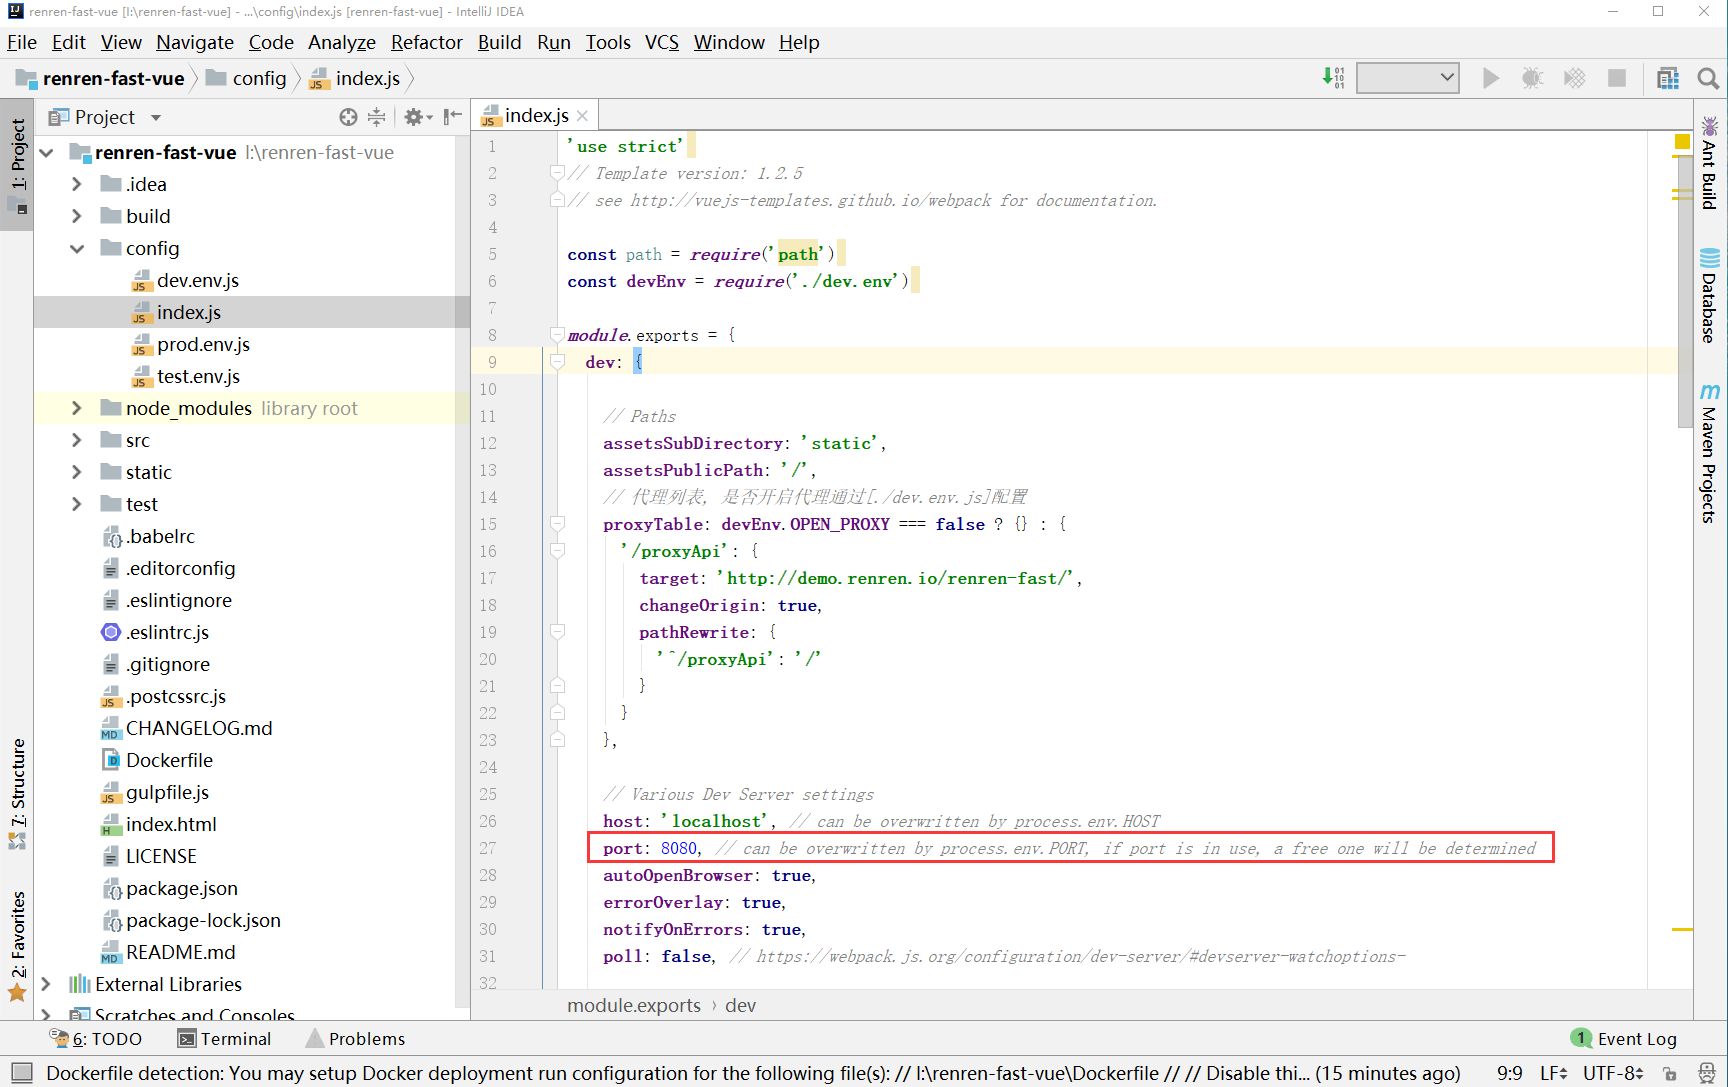
Task: Select prod.env.js in the project tree
Action: (203, 344)
